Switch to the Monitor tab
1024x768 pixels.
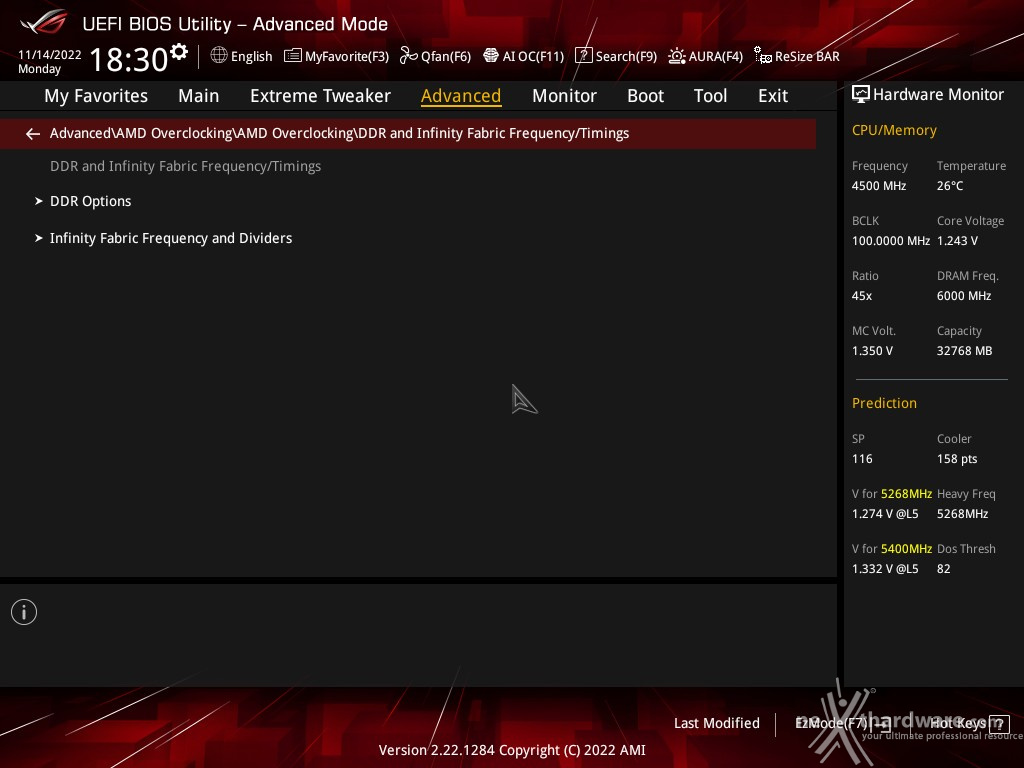point(564,96)
